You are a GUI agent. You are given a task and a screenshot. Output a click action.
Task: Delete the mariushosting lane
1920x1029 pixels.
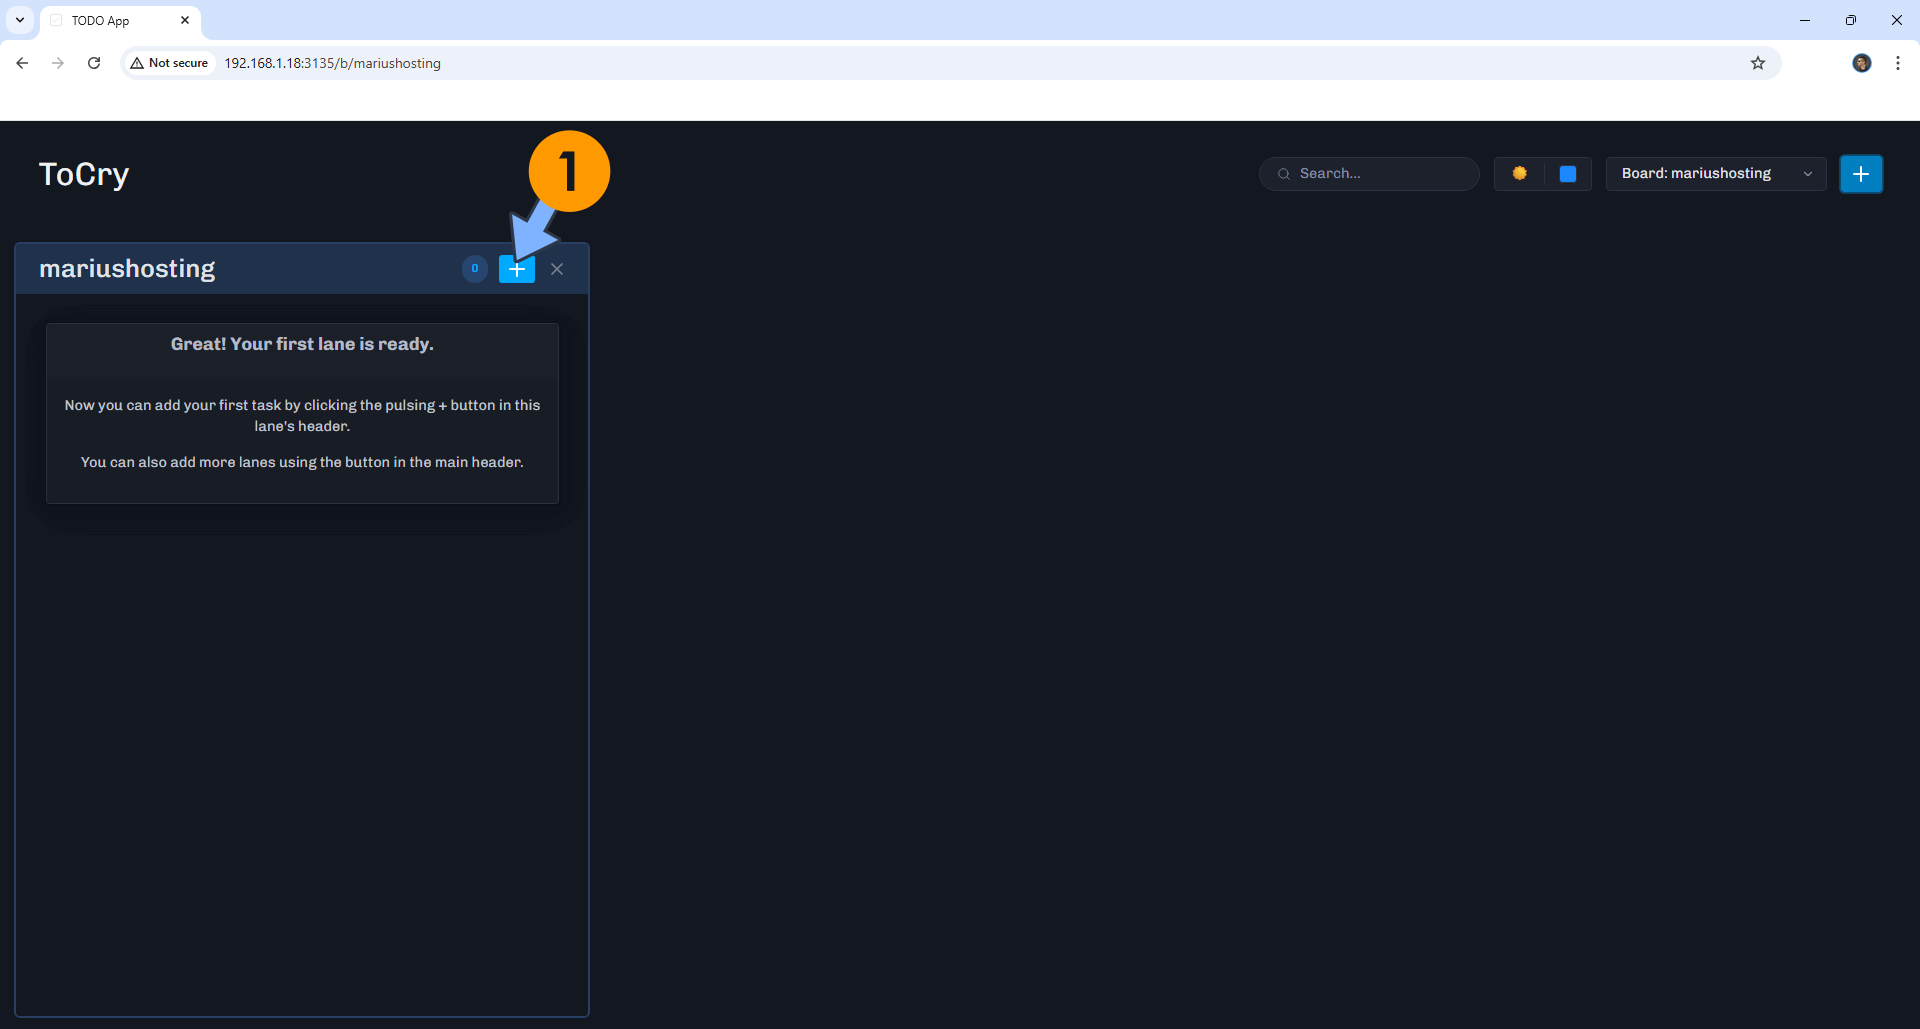click(x=557, y=269)
